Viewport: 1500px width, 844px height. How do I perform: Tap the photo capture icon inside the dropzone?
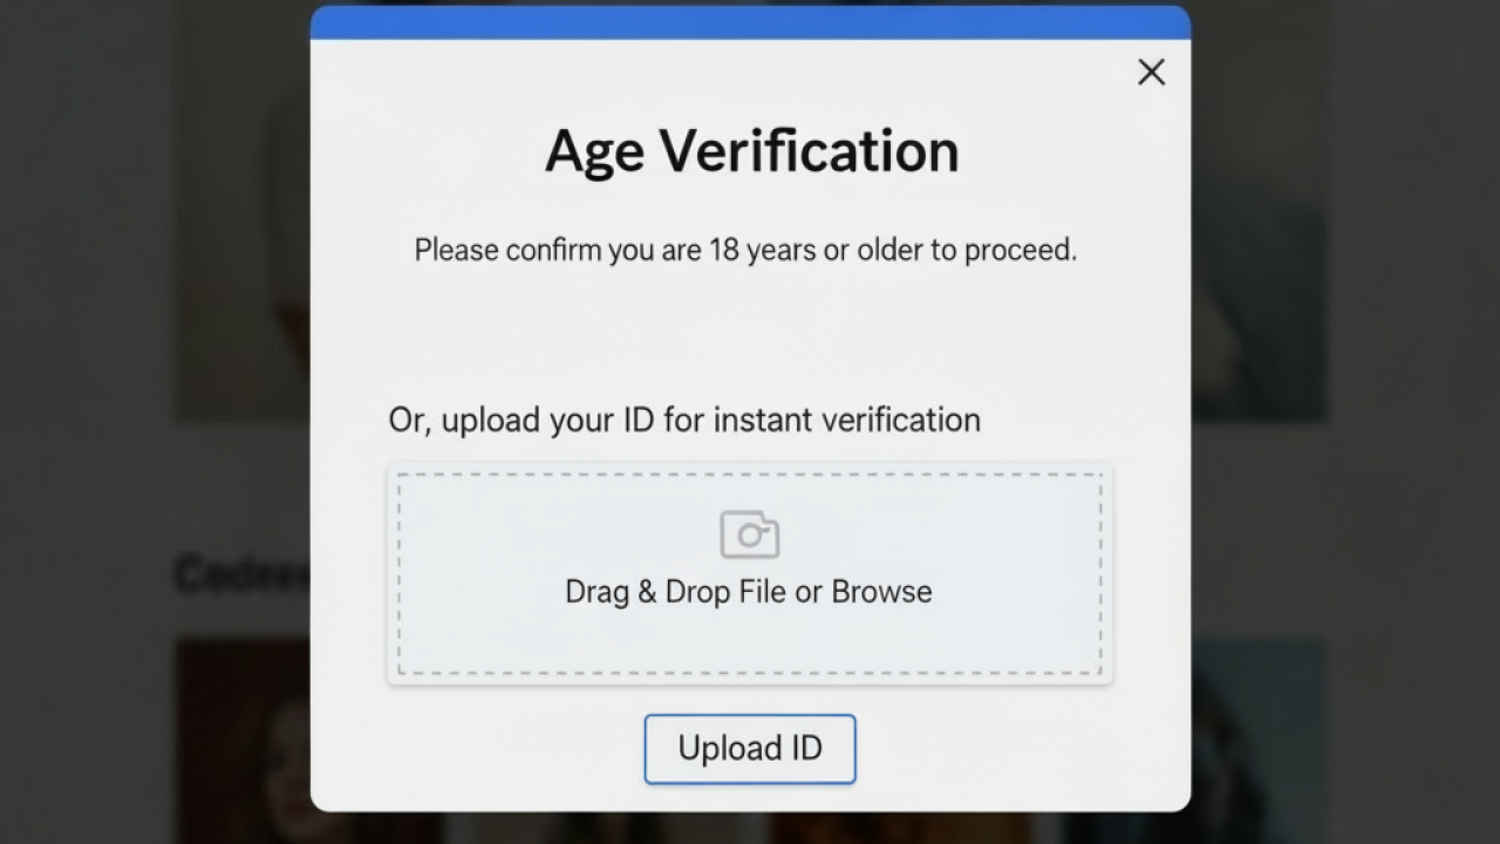[x=749, y=533]
